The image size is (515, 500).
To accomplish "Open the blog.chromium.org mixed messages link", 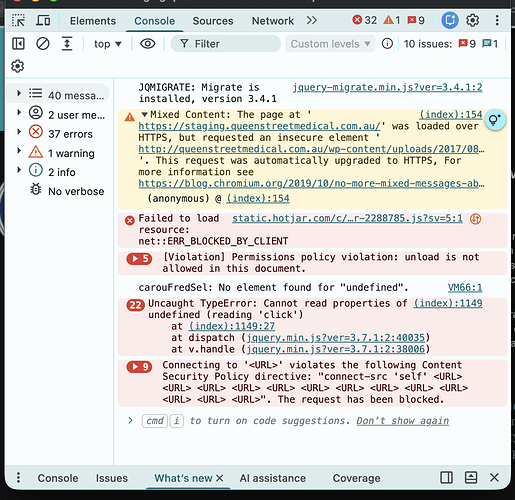I will tap(311, 183).
